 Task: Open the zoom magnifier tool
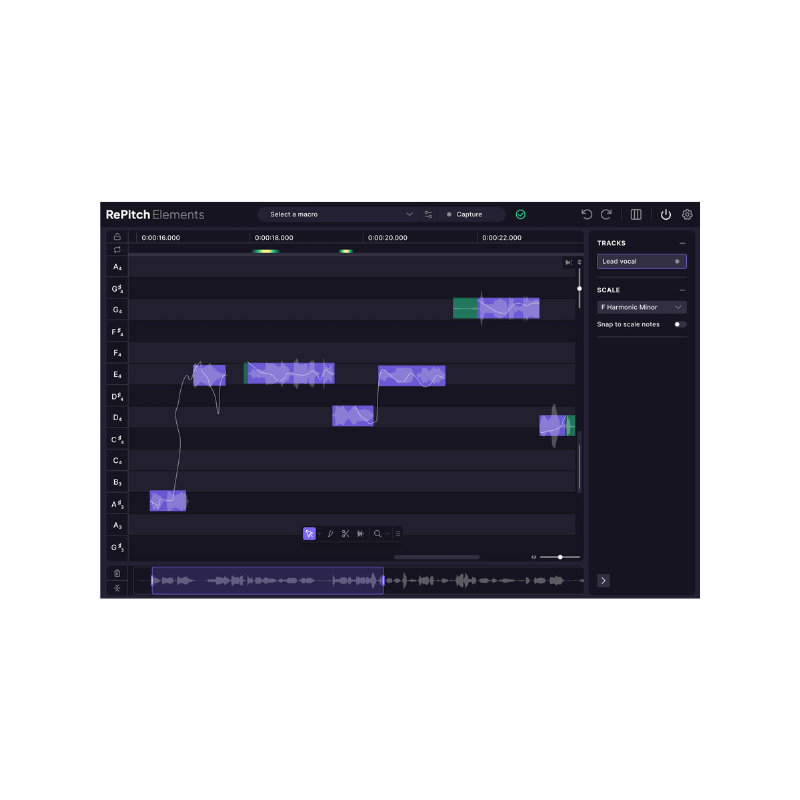377,533
